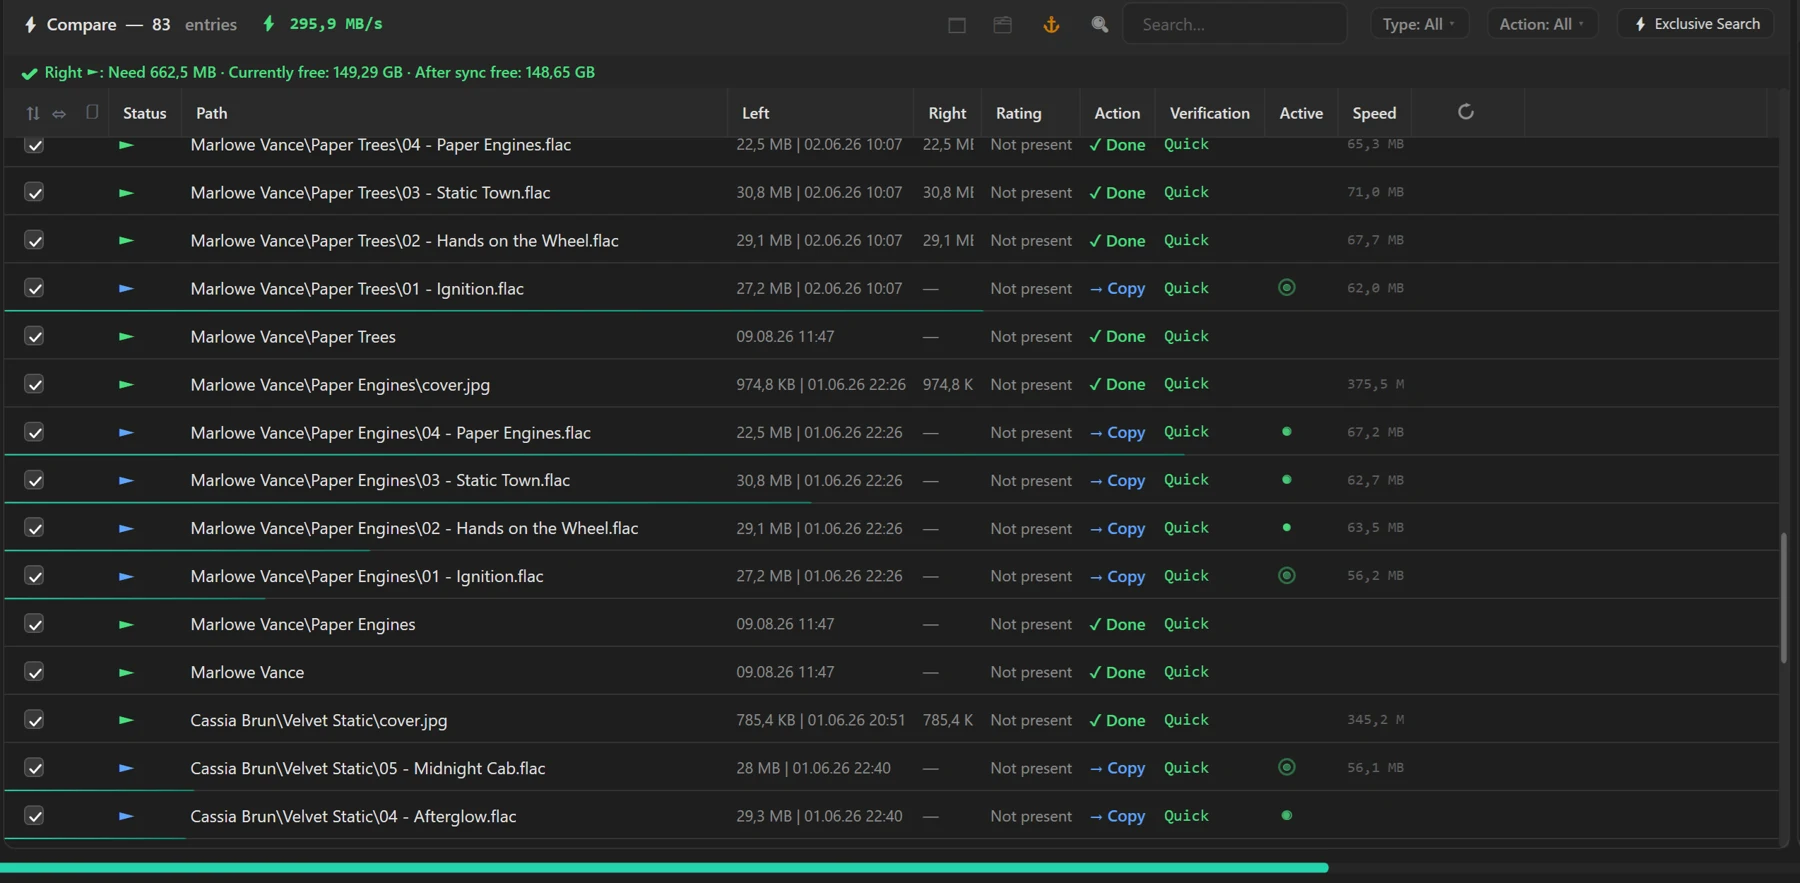This screenshot has width=1800, height=883.
Task: Click the Right column header
Action: 947,113
